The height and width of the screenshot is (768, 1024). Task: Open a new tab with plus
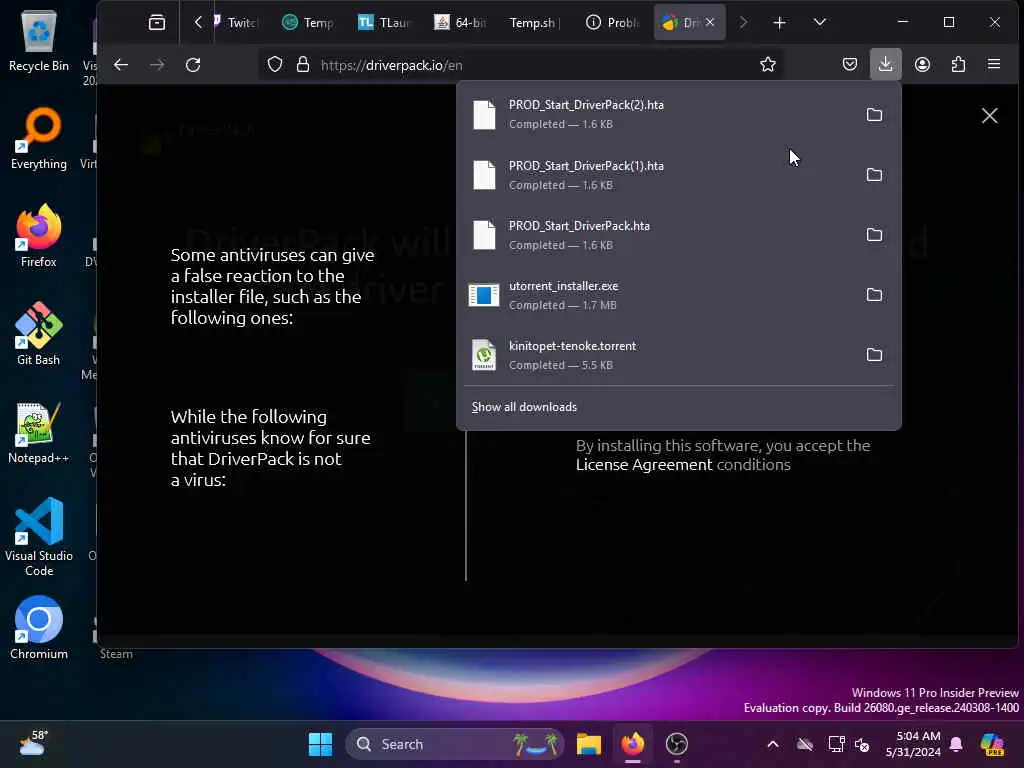[779, 23]
